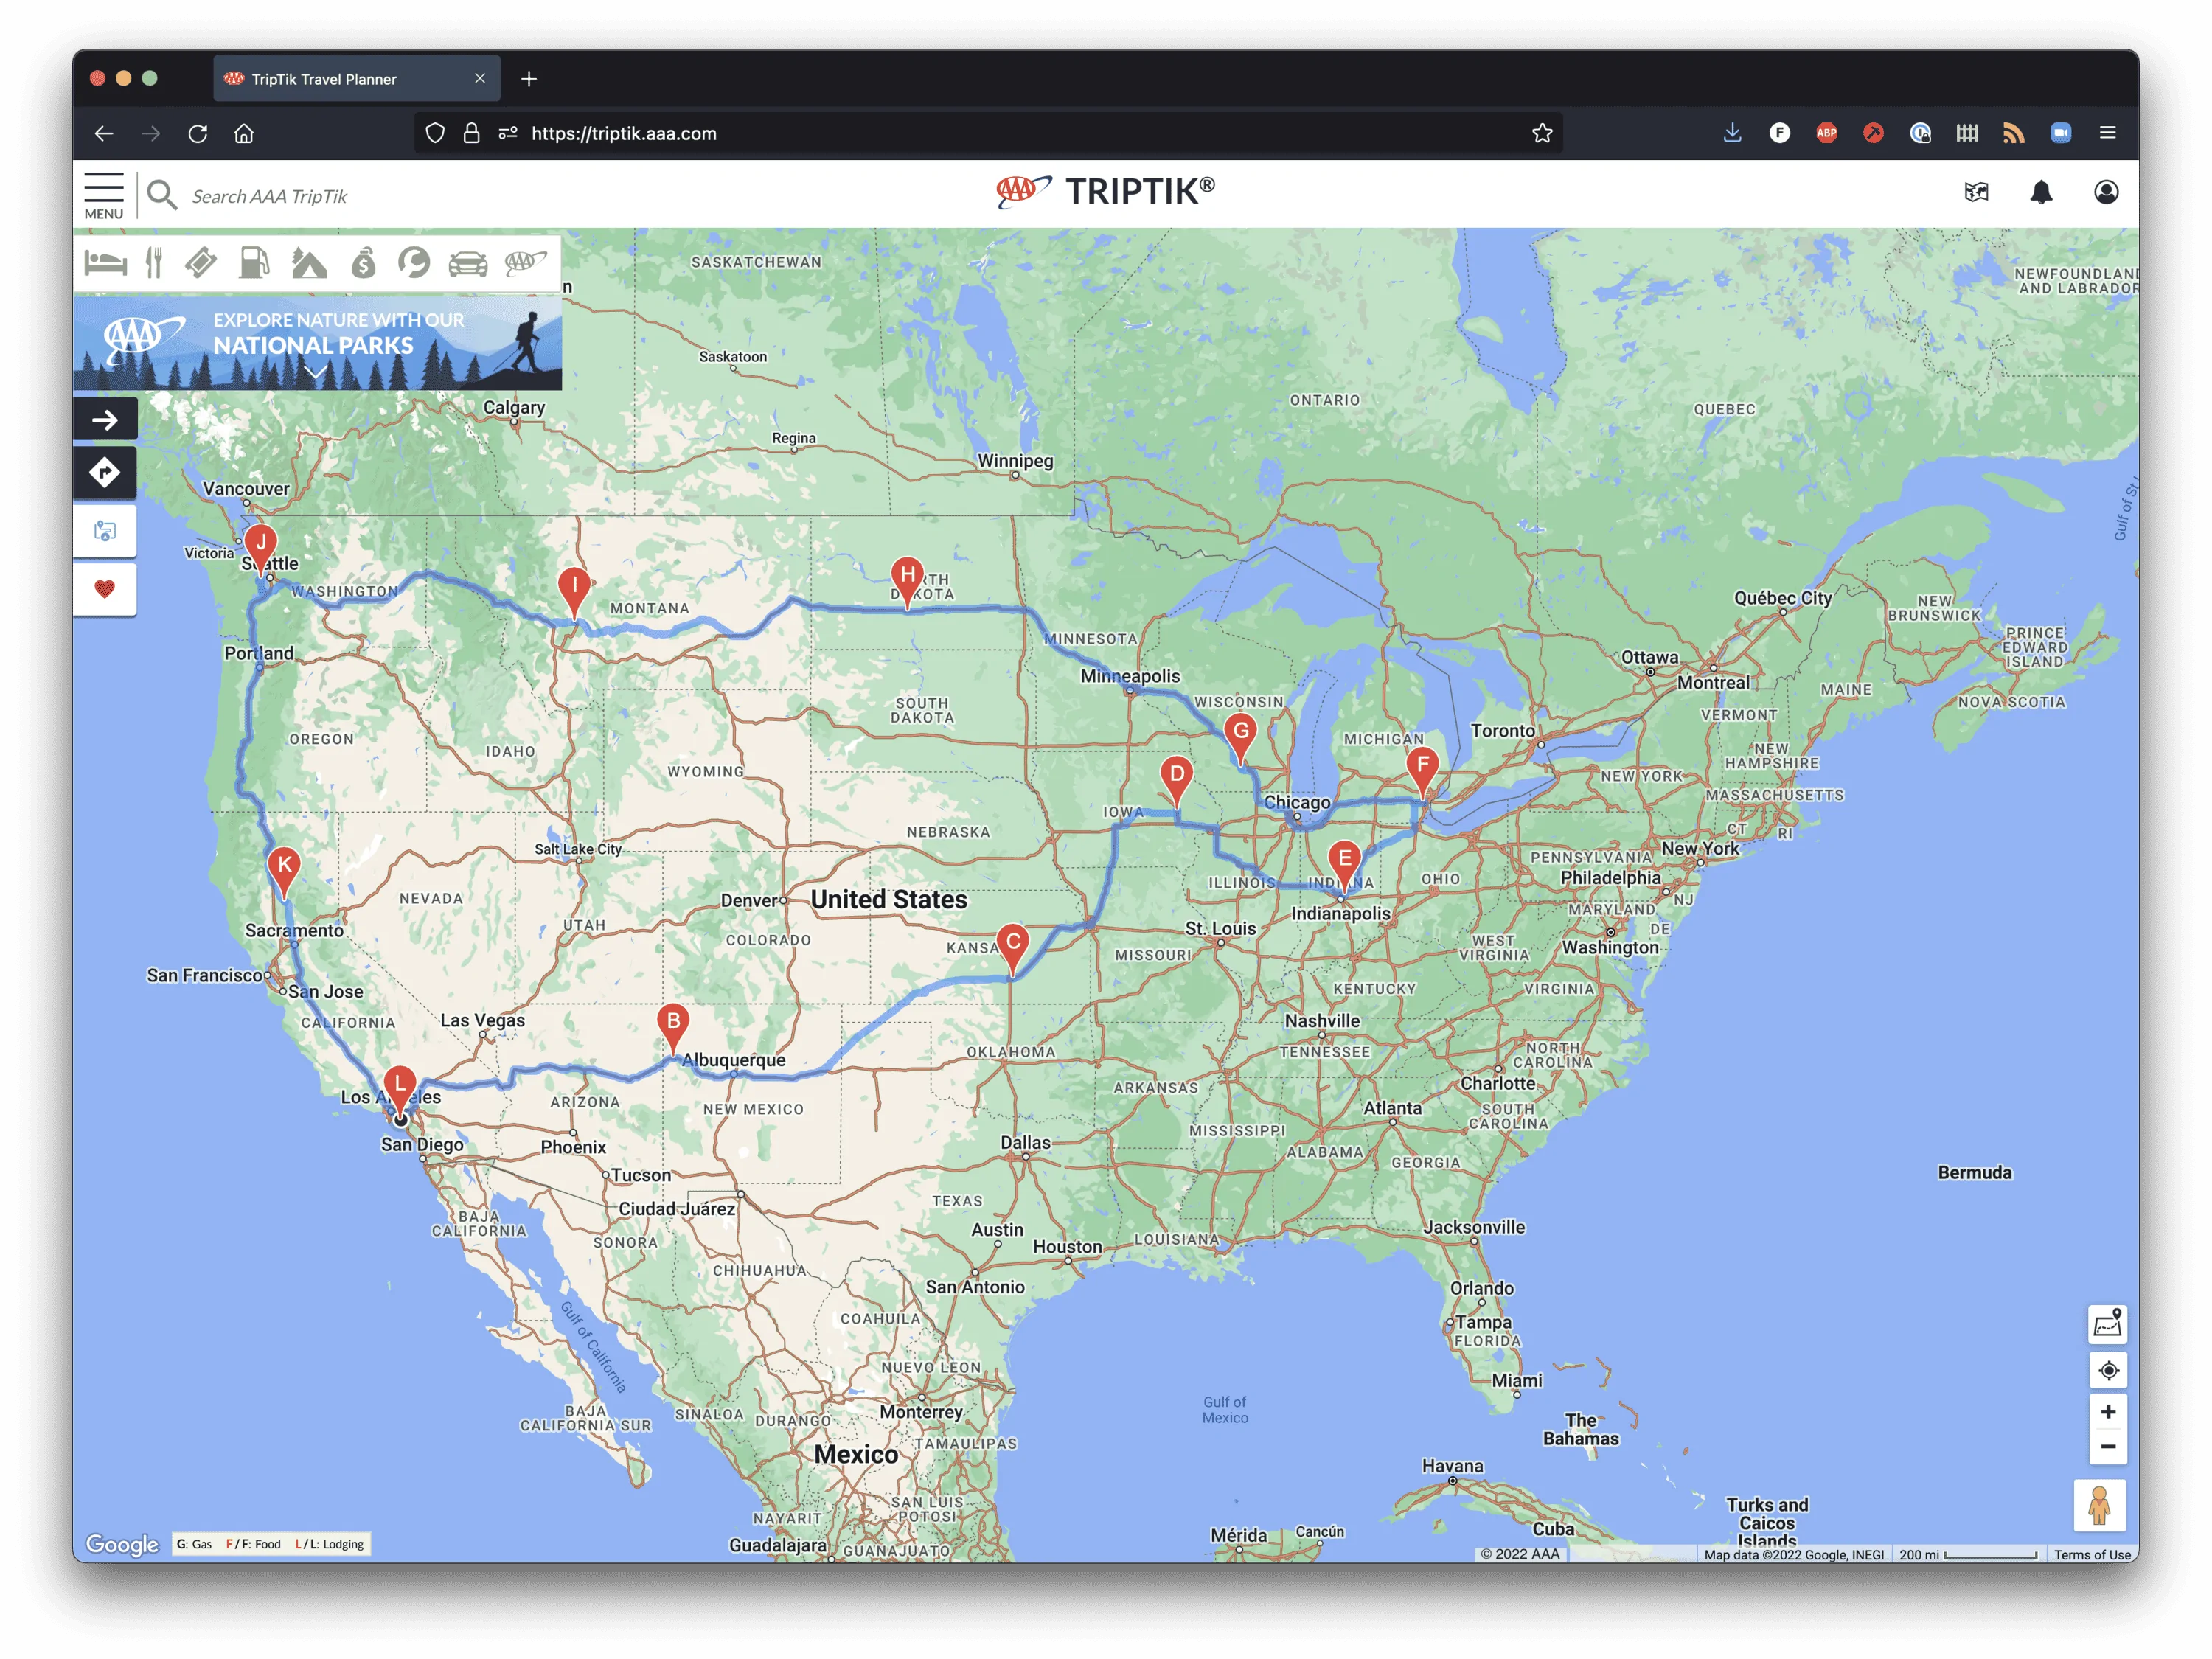Viewport: 2212px width, 1659px height.
Task: Close the TripTik Travel Planner tab
Action: click(480, 78)
